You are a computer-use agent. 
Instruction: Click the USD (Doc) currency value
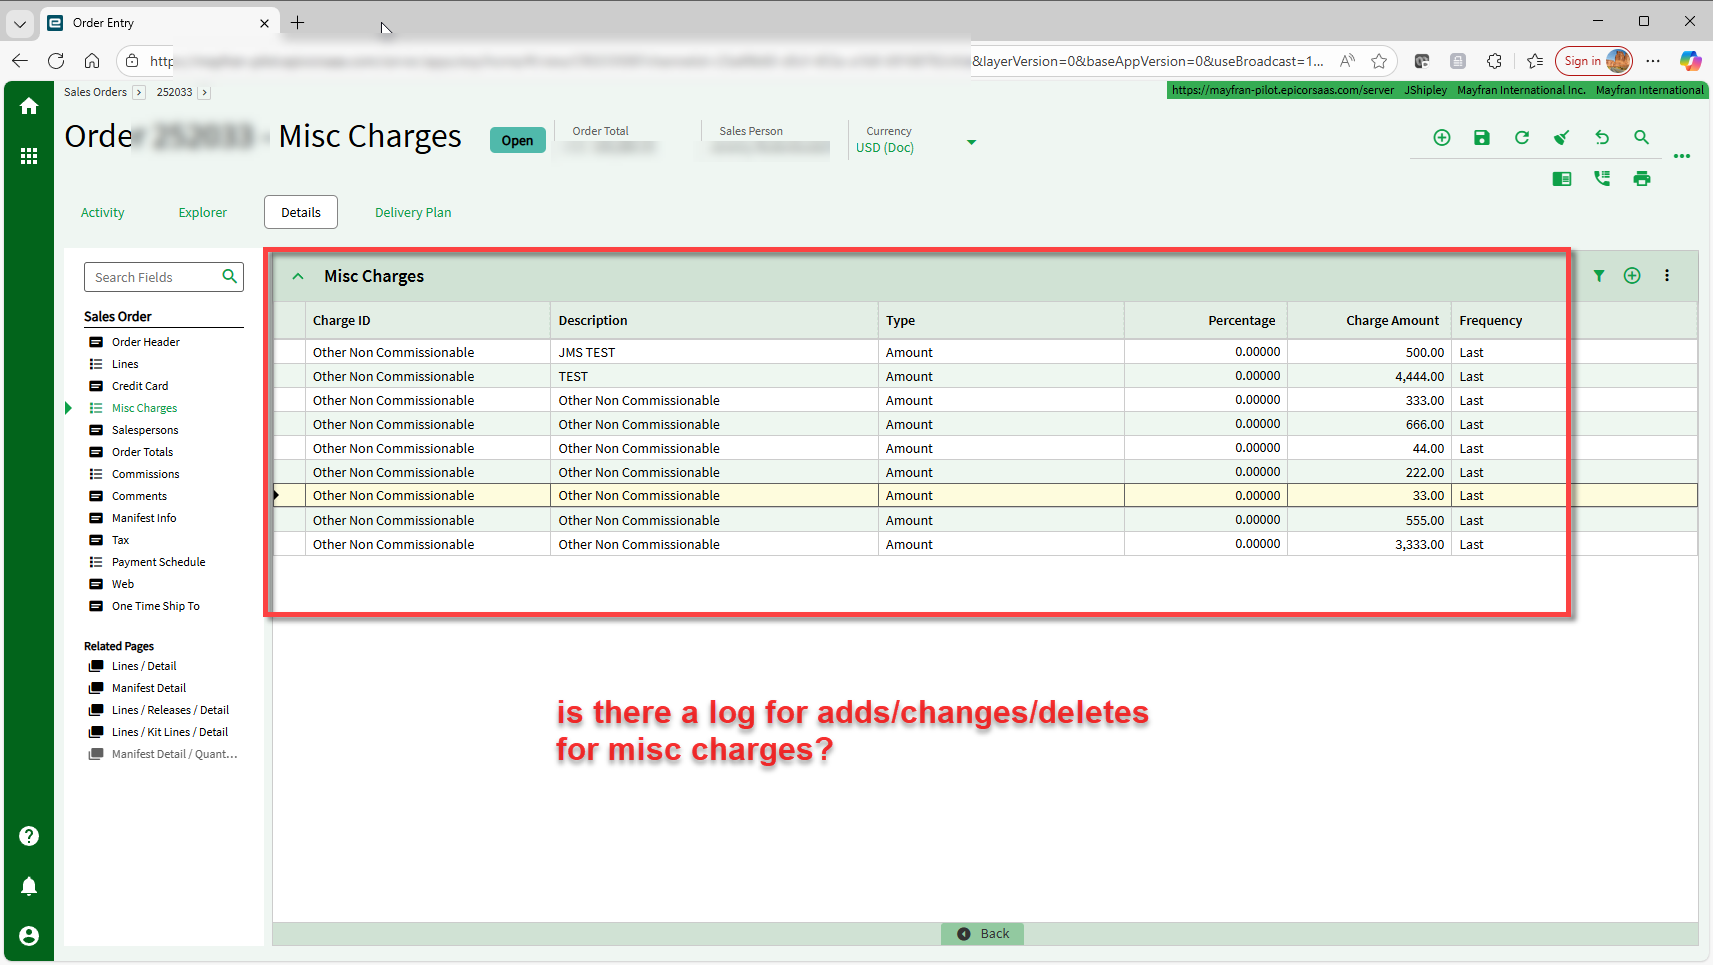885,148
